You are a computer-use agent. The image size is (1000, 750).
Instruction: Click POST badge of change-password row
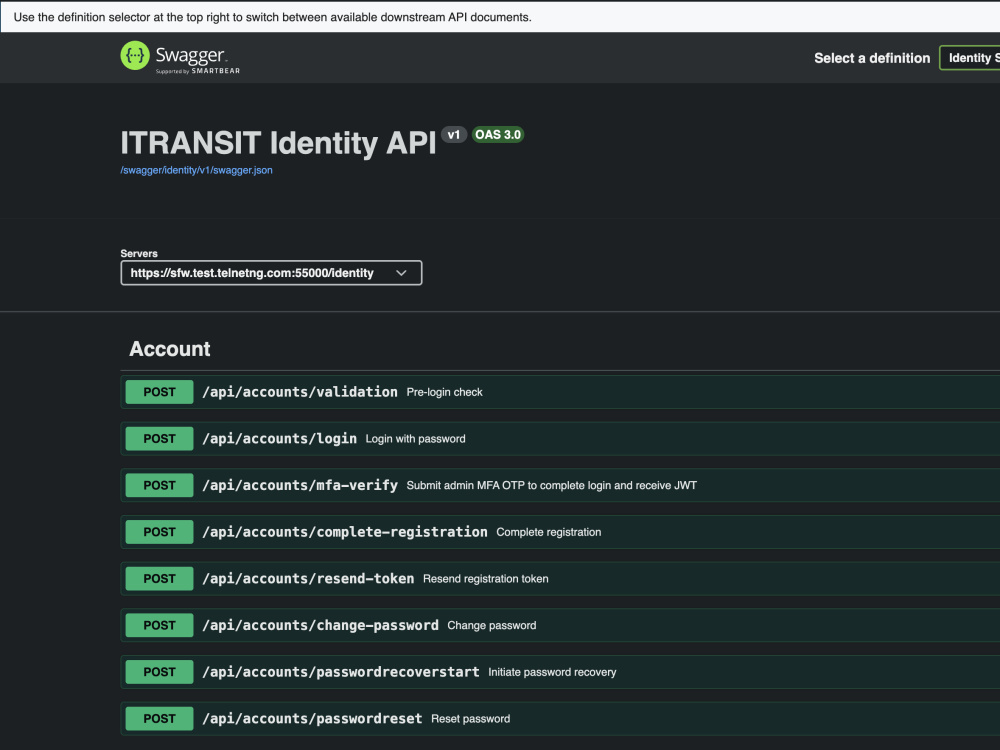[x=159, y=625]
